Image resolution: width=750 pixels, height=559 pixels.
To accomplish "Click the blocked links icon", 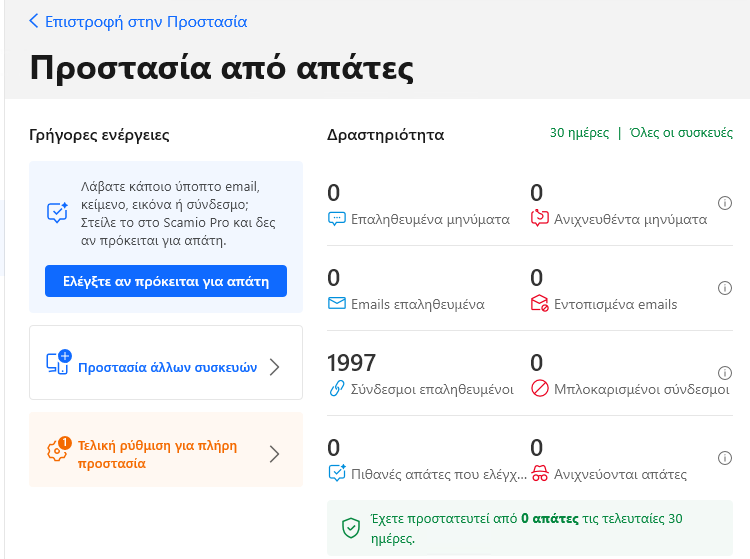I will click(x=539, y=390).
